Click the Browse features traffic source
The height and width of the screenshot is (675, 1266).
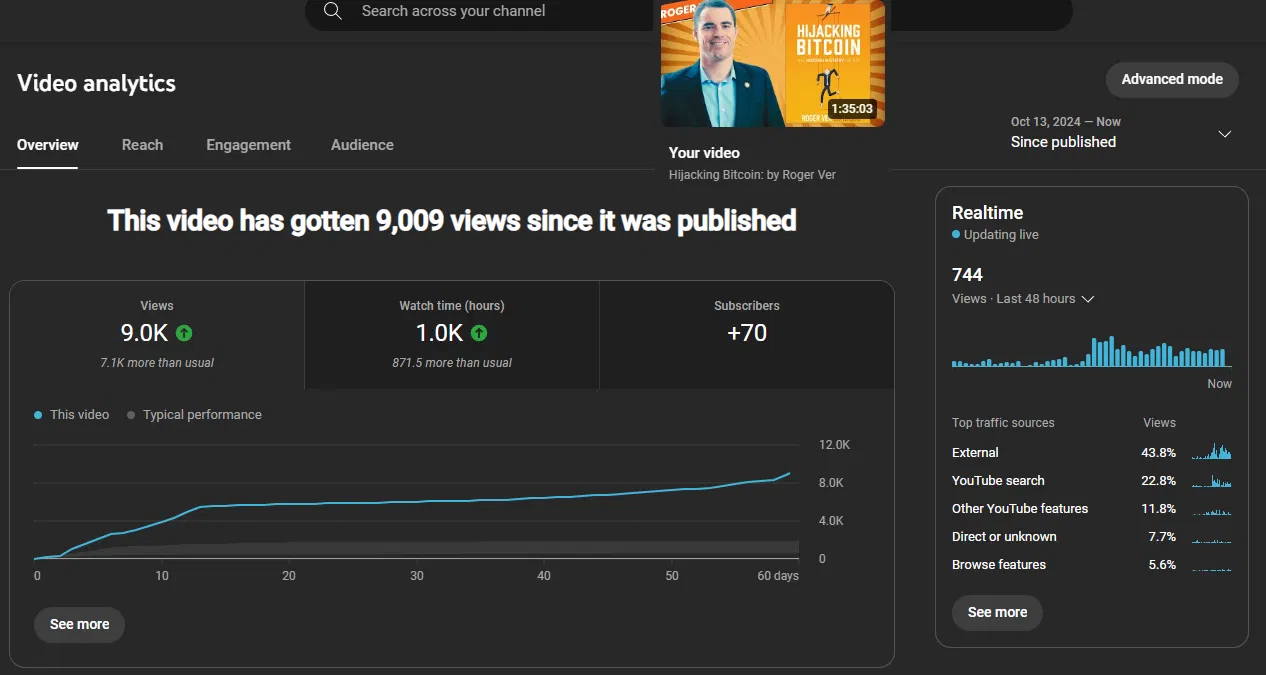1091,565
